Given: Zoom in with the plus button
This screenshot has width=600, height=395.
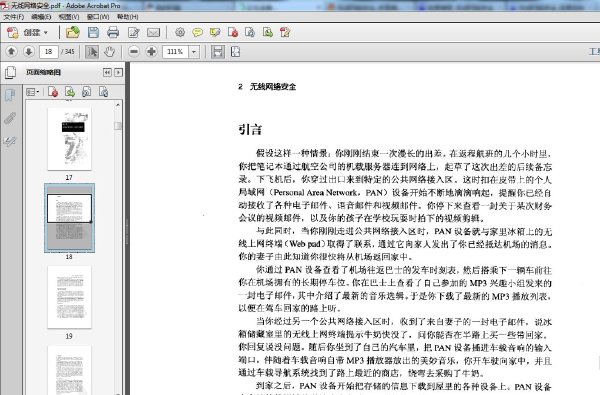Looking at the screenshot, I should pos(152,51).
